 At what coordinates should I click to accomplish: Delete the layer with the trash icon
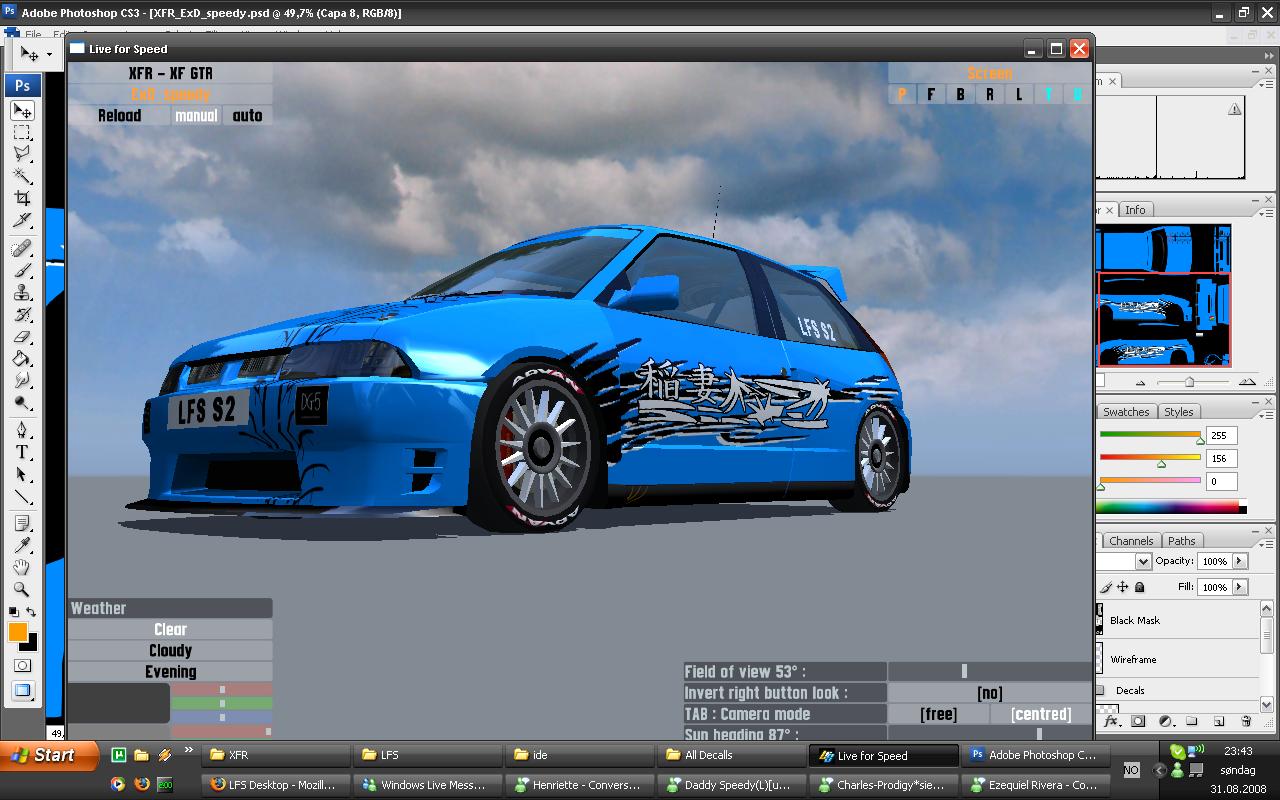pos(1246,721)
